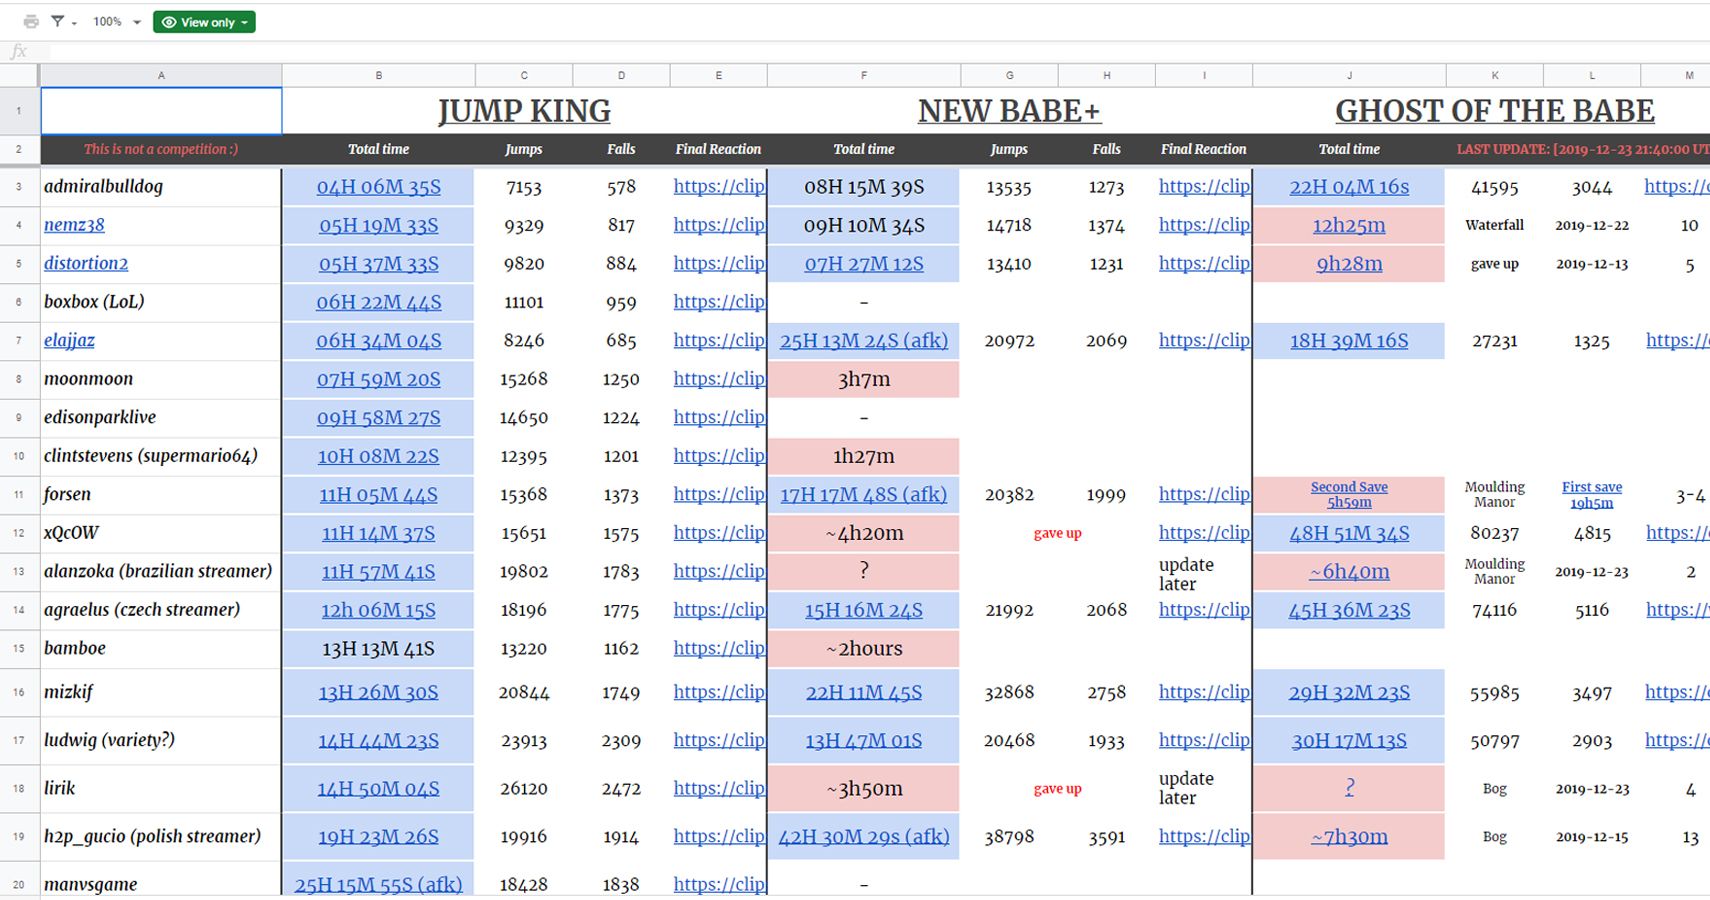Viewport: 1710px width, 900px height.
Task: Open admiralbulldog's 04H 06M 35S time link
Action: pyautogui.click(x=378, y=187)
